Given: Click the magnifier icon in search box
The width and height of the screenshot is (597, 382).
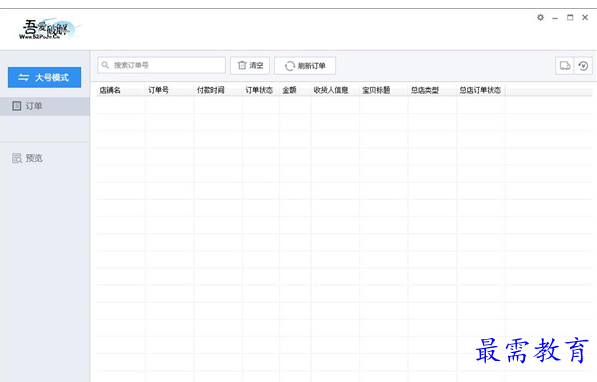Looking at the screenshot, I should pos(105,65).
